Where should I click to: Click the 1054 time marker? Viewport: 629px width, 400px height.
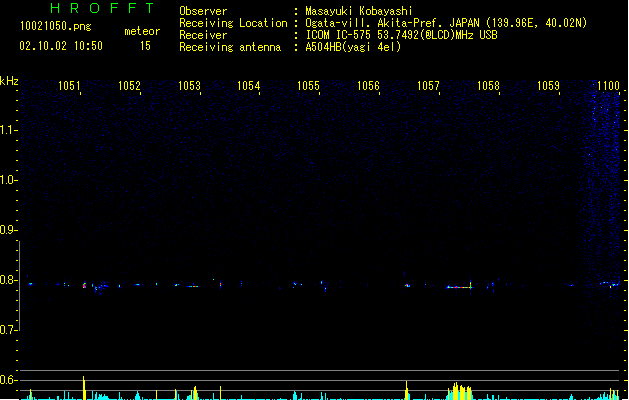tap(249, 86)
